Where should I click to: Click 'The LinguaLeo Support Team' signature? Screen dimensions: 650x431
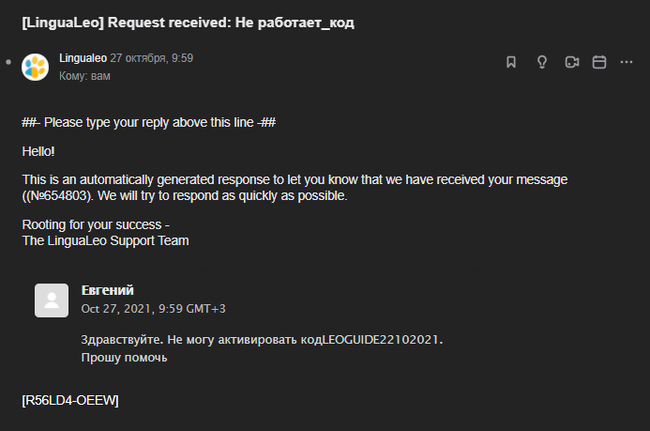coord(105,241)
